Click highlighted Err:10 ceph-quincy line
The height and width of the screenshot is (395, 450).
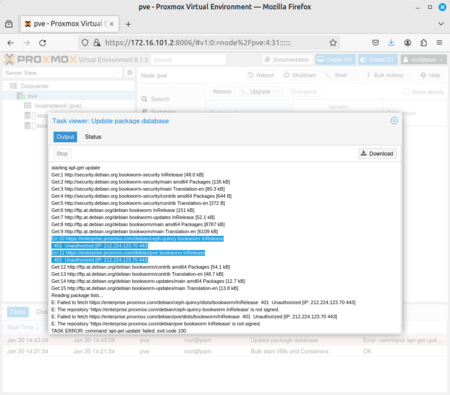point(137,239)
